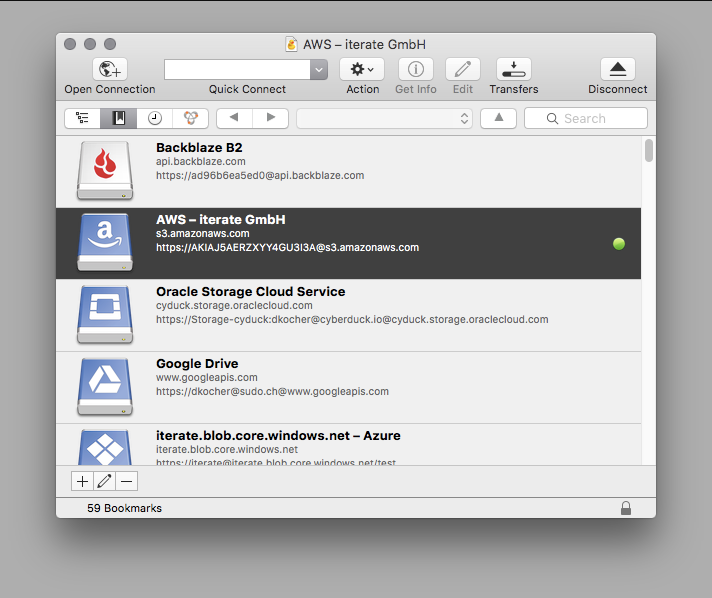Click the Open Connection globe icon
This screenshot has width=712, height=598.
click(110, 69)
